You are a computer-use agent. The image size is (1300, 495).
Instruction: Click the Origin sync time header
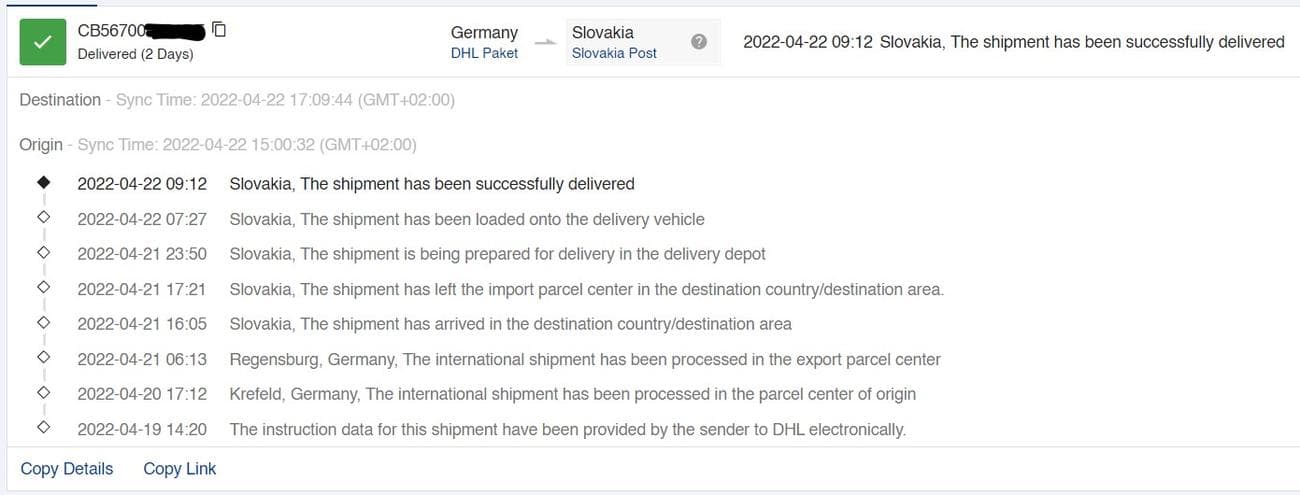[x=217, y=145]
